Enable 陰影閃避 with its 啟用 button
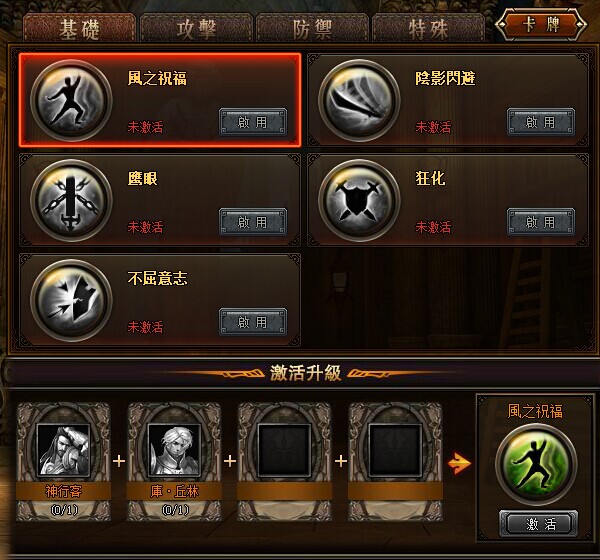The image size is (600, 560). point(541,122)
